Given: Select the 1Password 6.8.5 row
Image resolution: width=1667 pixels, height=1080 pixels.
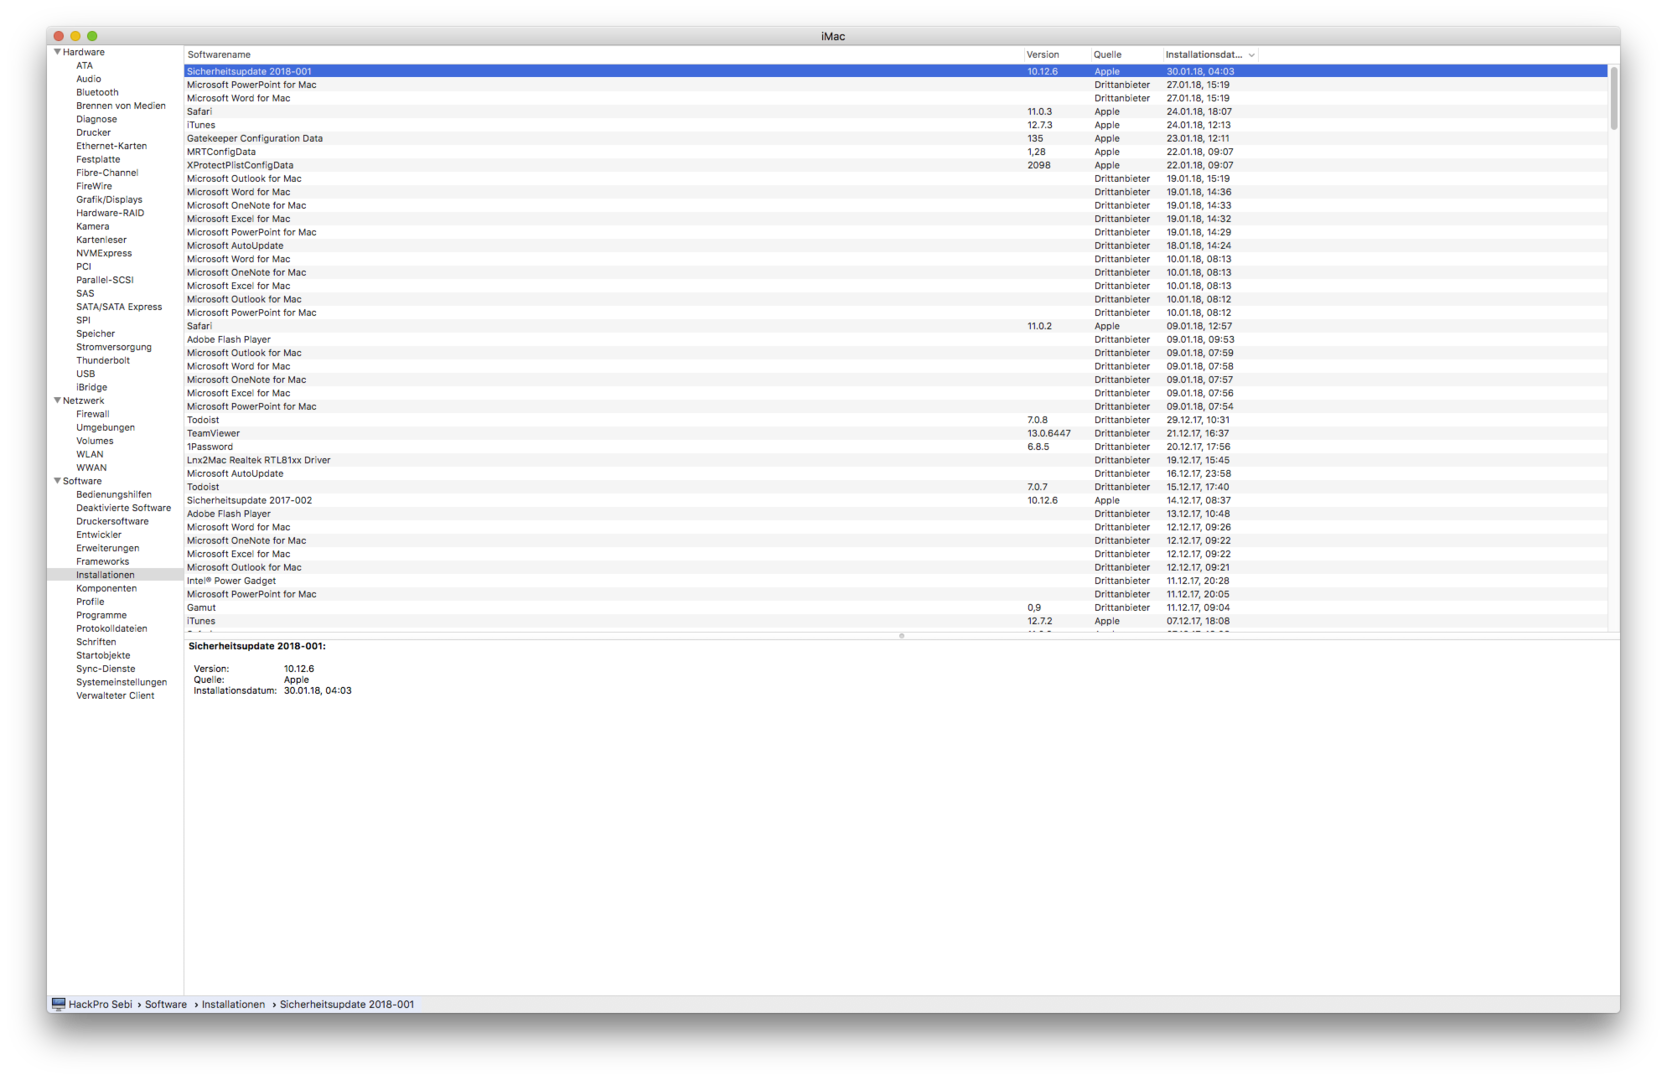Looking at the screenshot, I should 896,447.
